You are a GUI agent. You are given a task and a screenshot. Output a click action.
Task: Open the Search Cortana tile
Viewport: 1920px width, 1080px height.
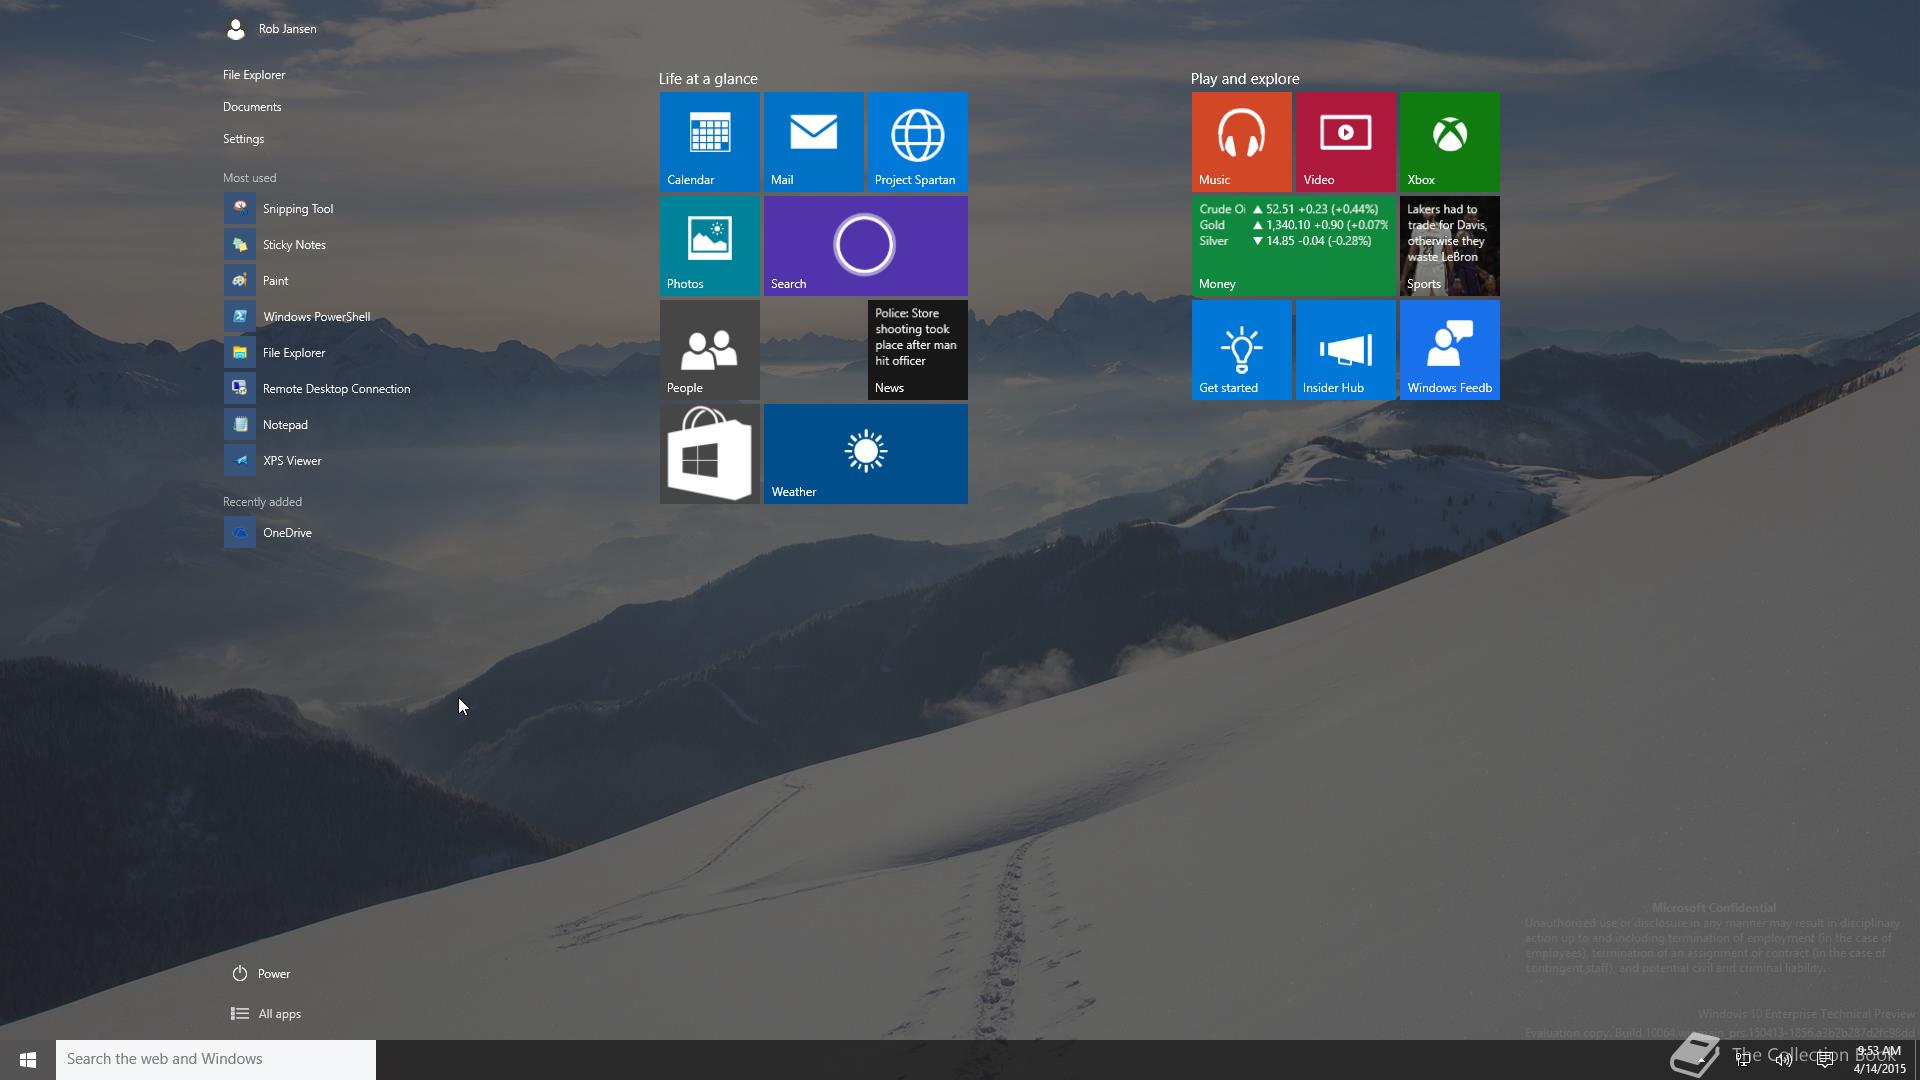pyautogui.click(x=865, y=246)
